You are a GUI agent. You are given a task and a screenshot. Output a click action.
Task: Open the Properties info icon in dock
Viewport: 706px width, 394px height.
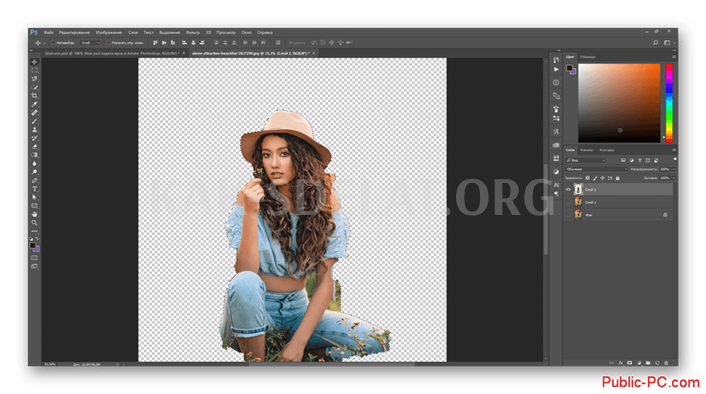click(556, 82)
